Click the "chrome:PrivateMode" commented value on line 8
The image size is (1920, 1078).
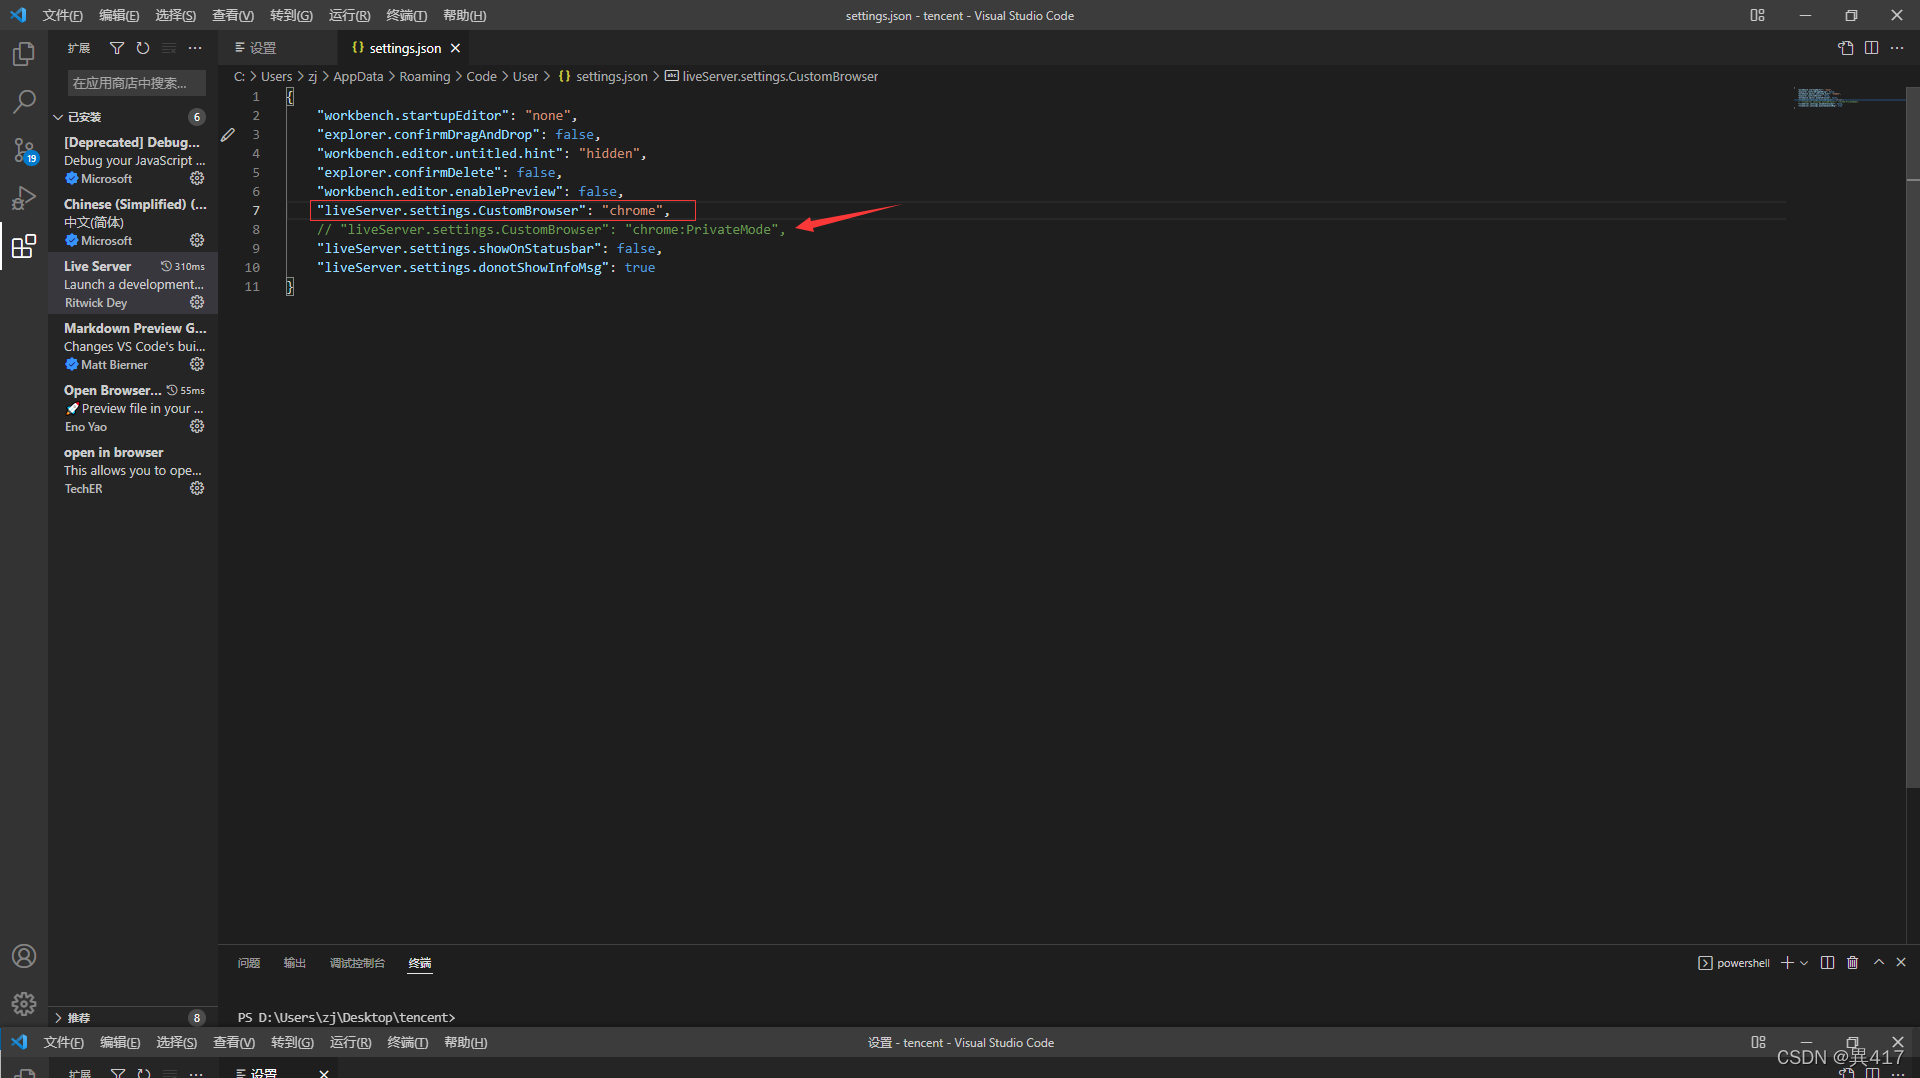(701, 229)
